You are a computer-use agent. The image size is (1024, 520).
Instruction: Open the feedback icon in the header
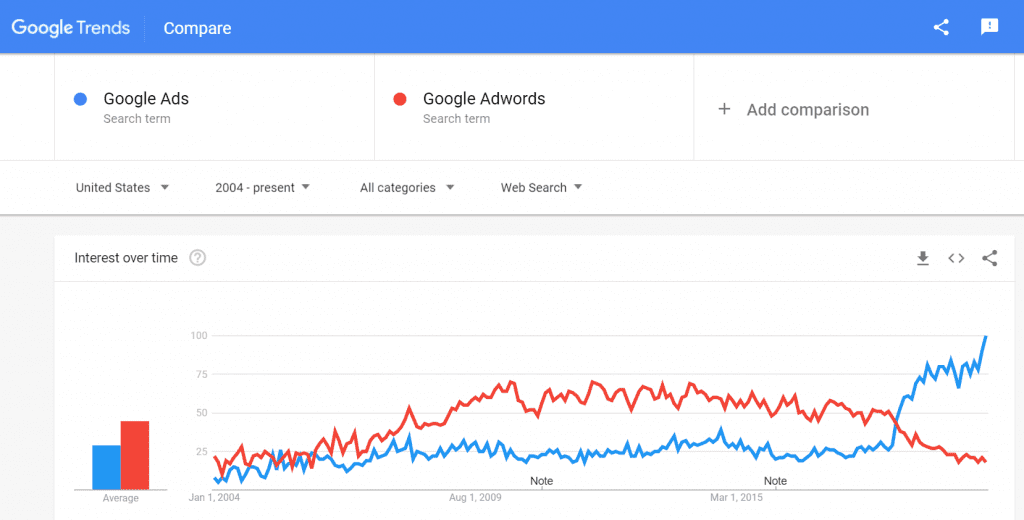tap(989, 27)
